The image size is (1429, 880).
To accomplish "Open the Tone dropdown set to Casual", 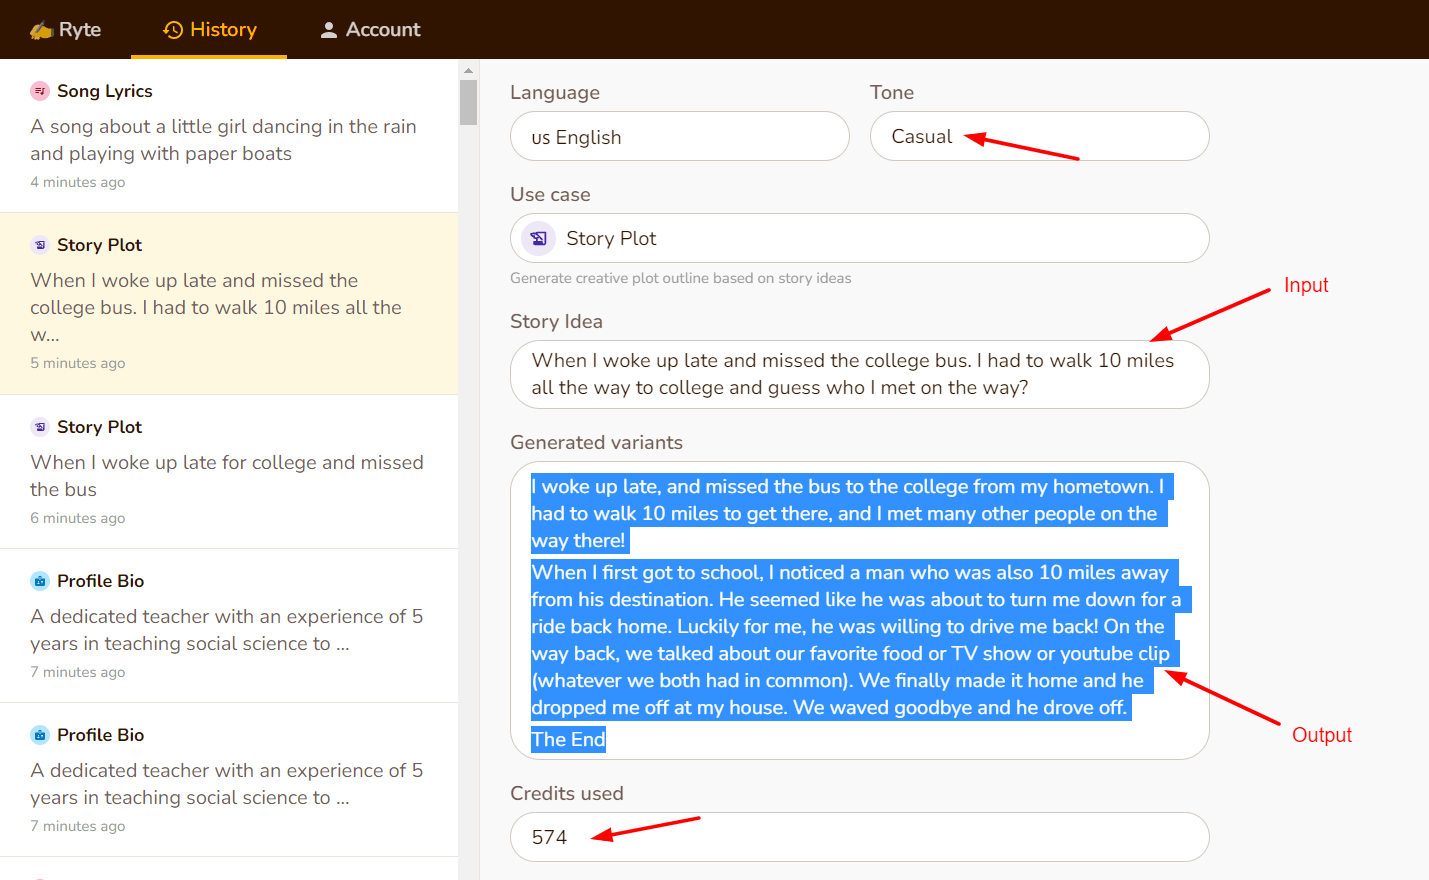I will 1039,137.
